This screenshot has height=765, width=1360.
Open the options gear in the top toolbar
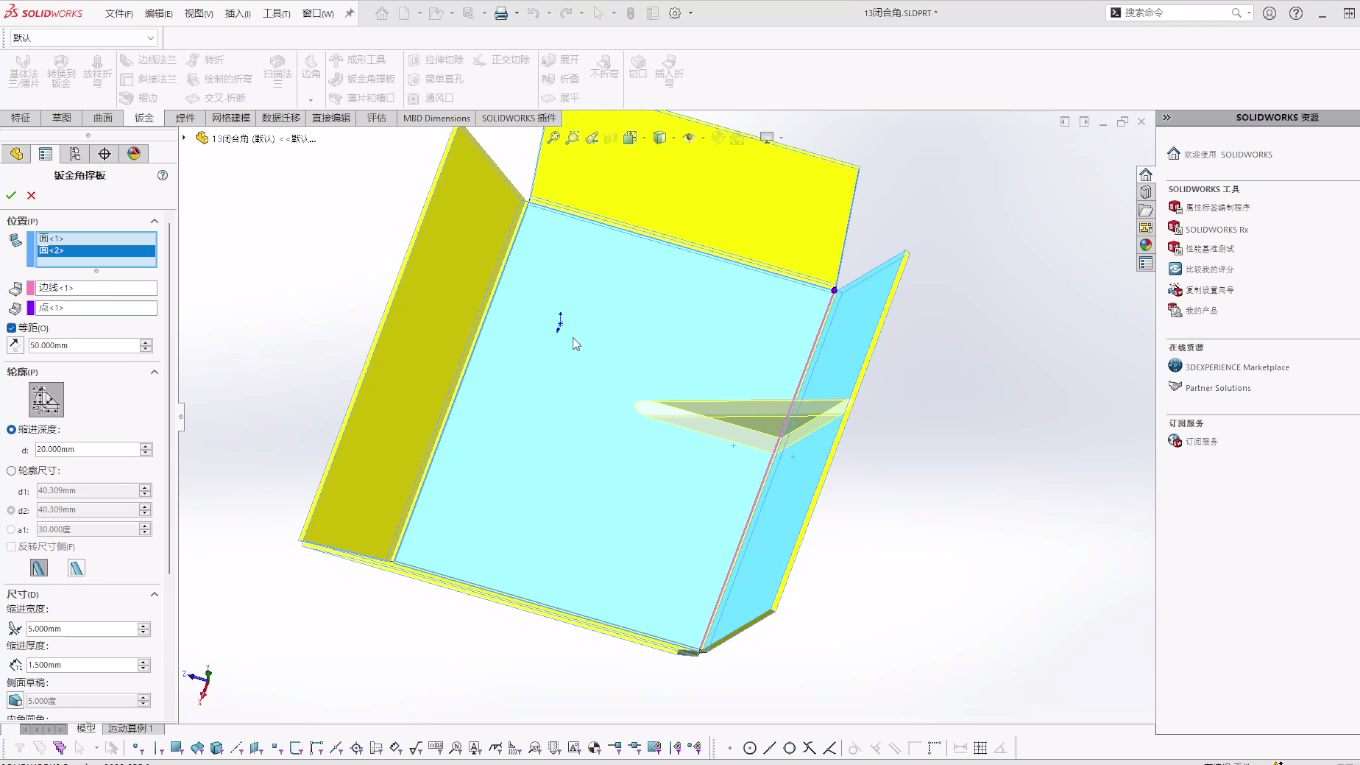tap(675, 13)
